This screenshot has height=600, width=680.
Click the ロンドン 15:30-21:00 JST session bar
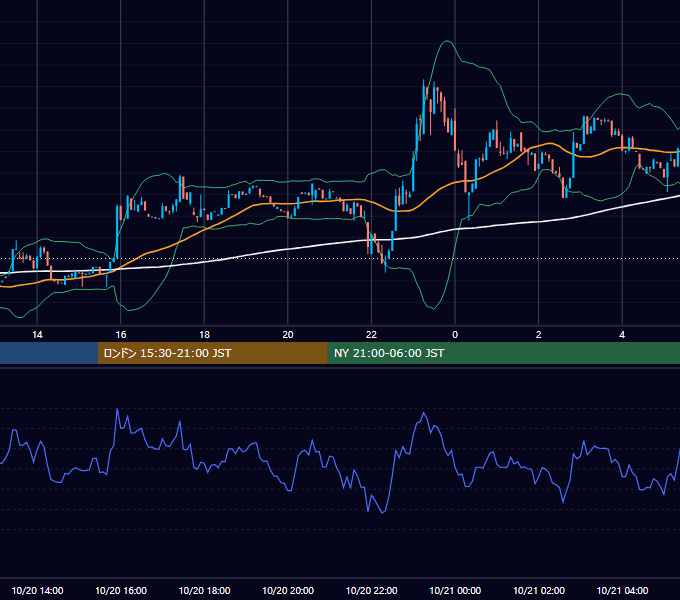click(212, 353)
